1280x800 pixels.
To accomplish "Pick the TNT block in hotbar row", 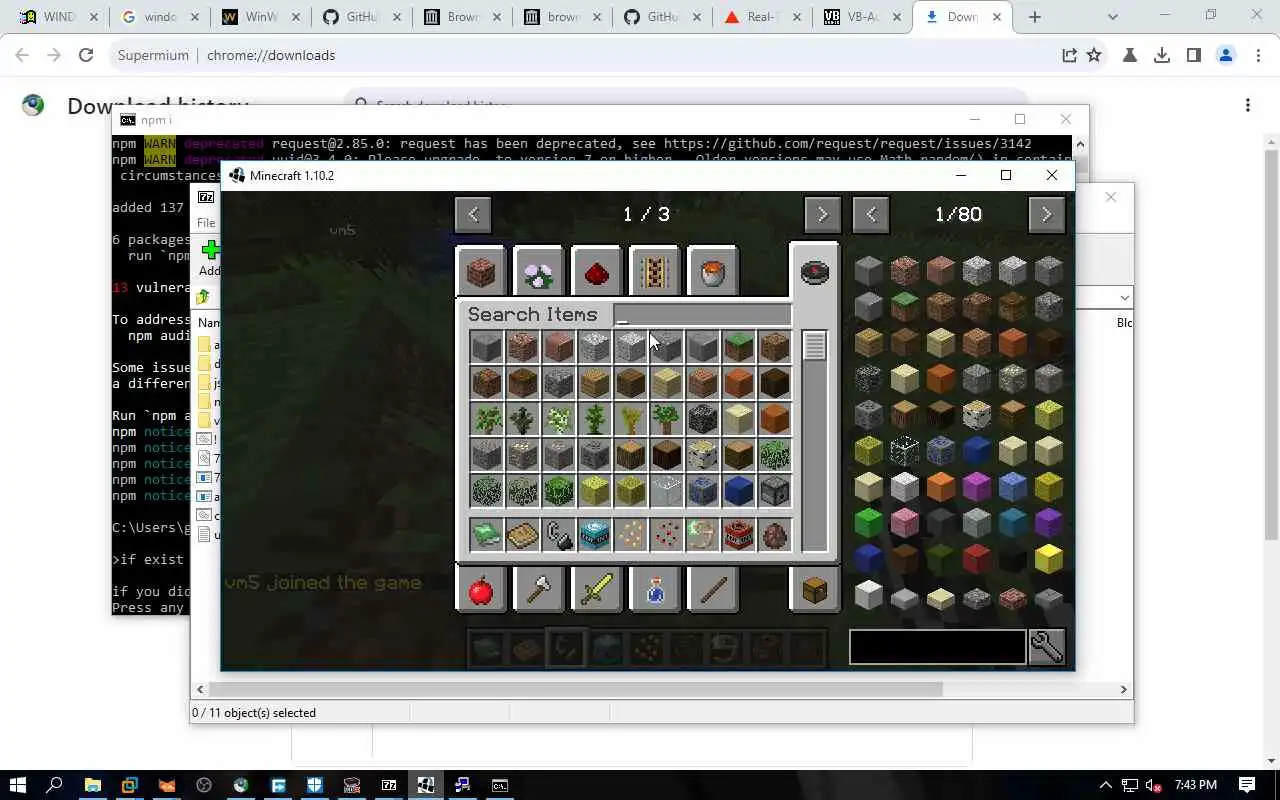I will [738, 535].
